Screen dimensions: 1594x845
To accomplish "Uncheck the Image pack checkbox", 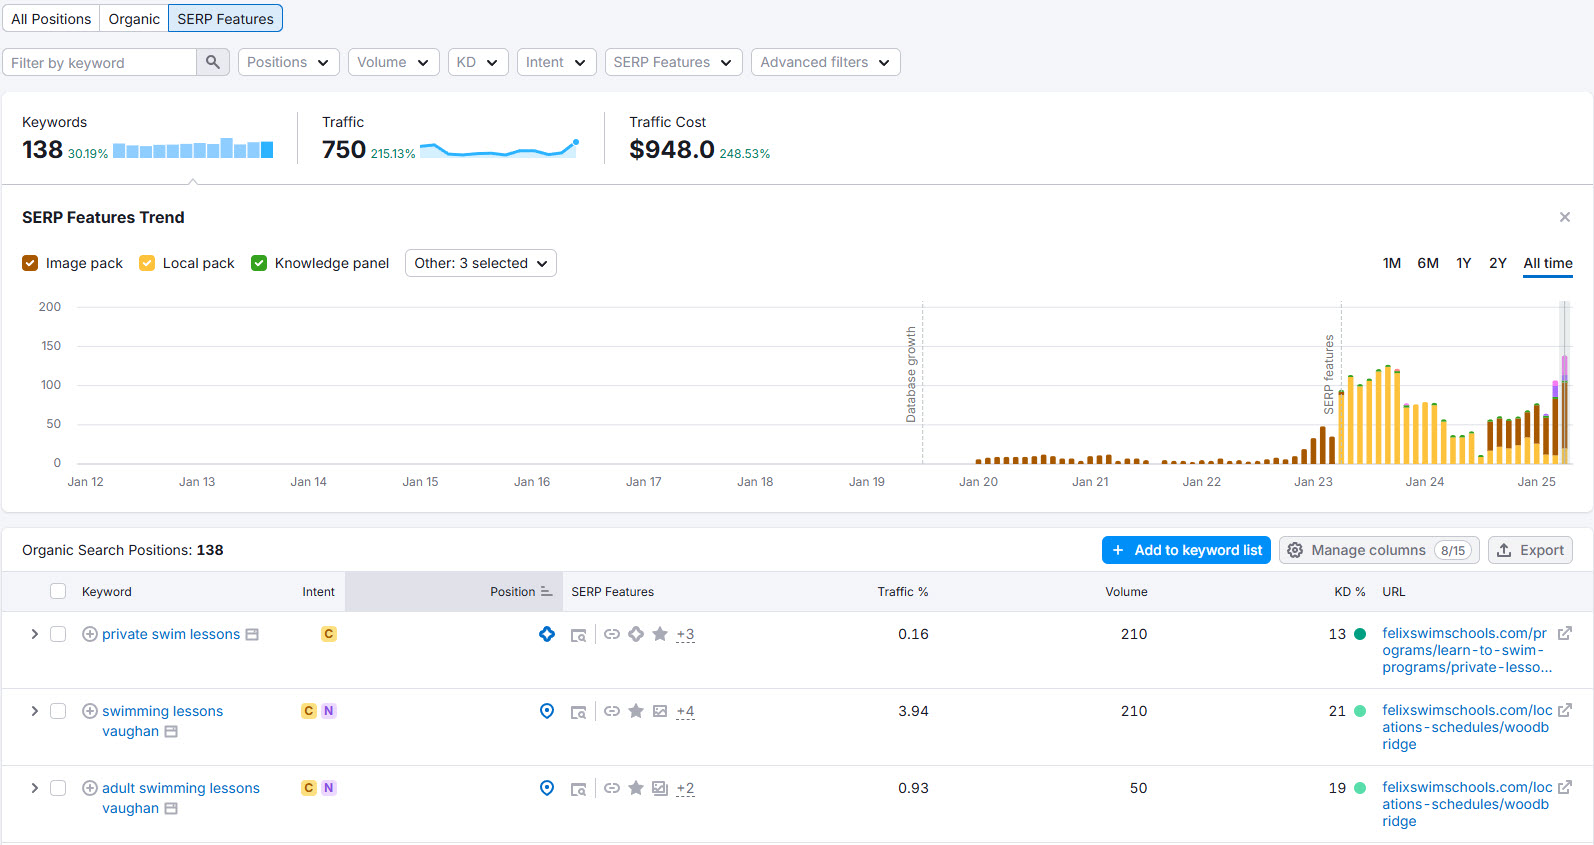I will click(x=30, y=263).
